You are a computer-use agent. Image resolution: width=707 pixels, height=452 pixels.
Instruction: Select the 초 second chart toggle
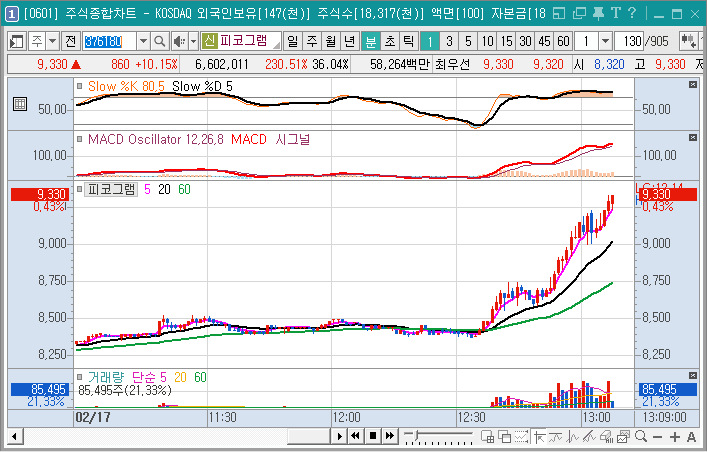click(390, 42)
